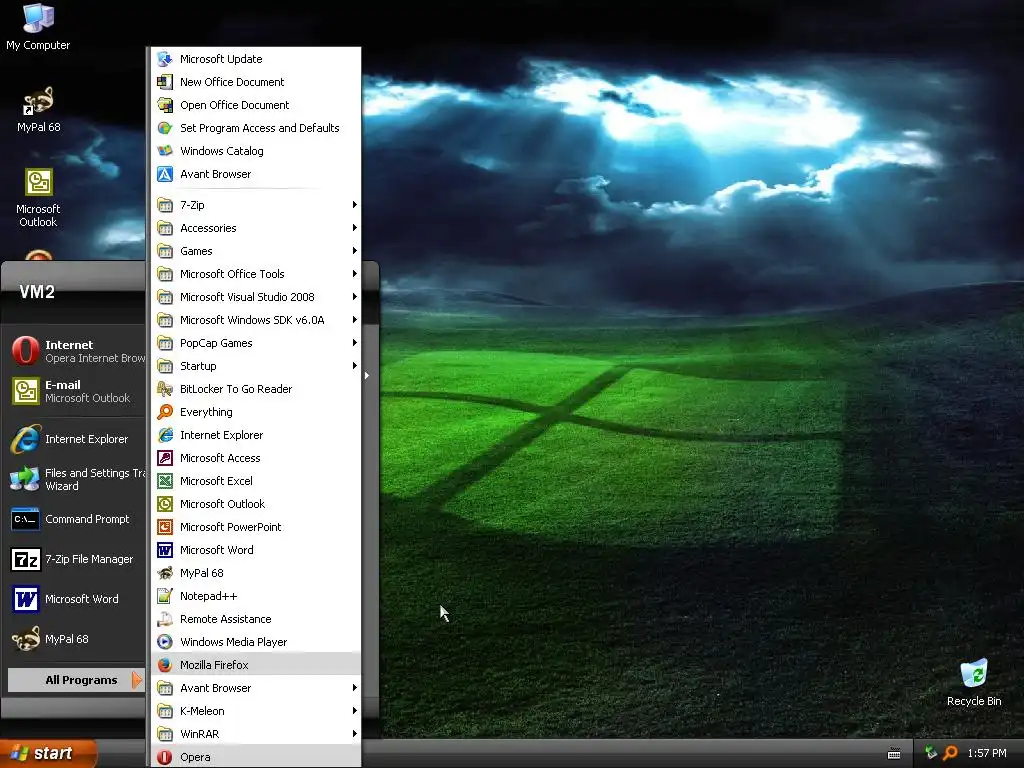
Task: Click Mozilla Firefox icon in programs list
Action: [x=165, y=665]
